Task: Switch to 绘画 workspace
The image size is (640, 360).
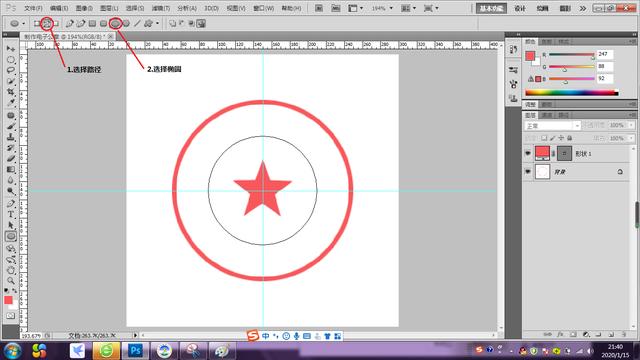Action: pyautogui.click(x=542, y=8)
